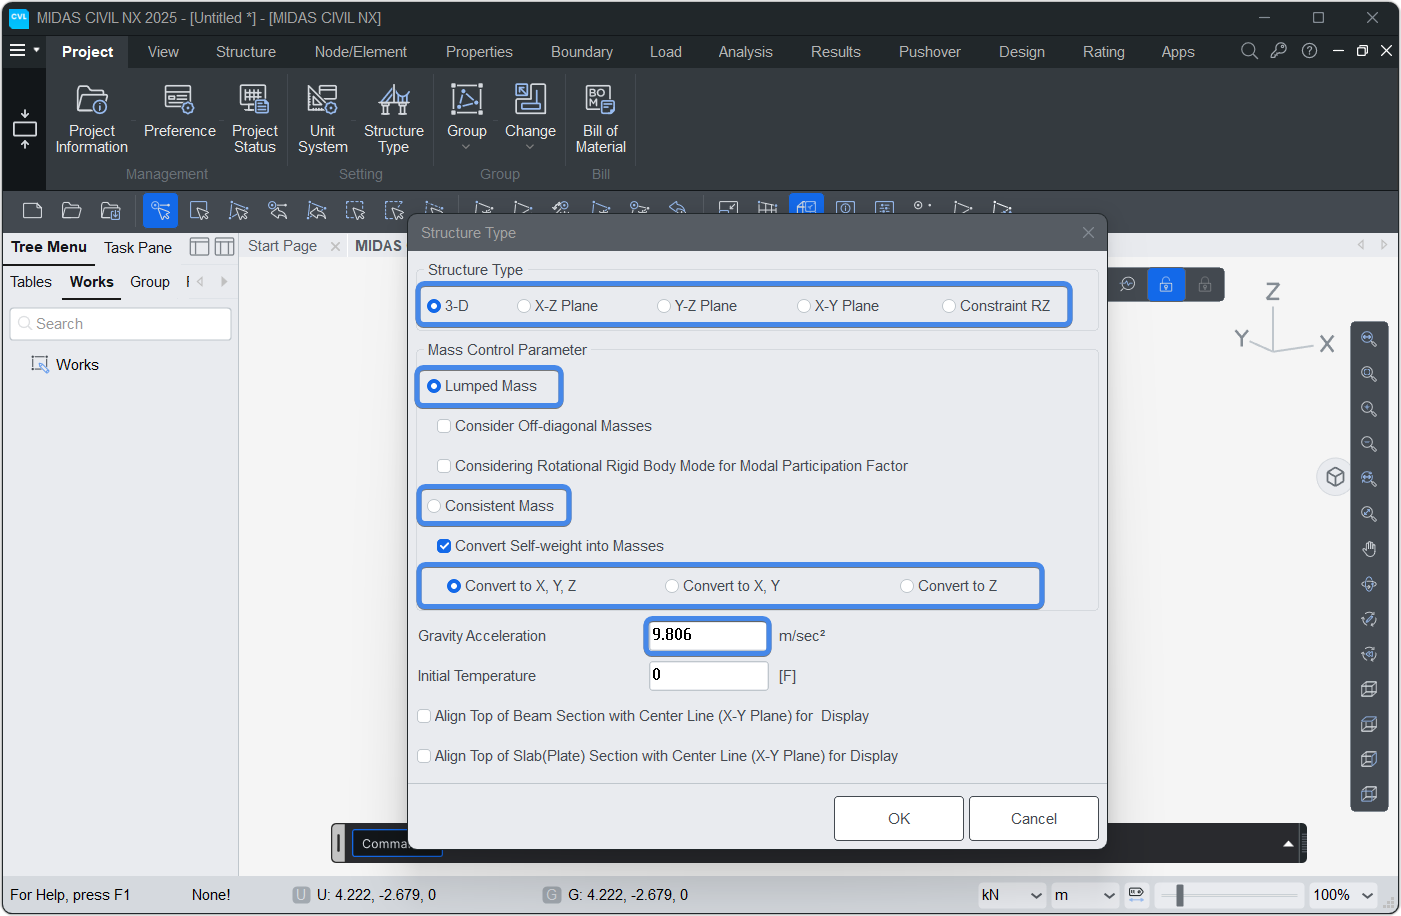1401x916 pixels.
Task: Switch to the Boundary ribbon tab
Action: [581, 52]
